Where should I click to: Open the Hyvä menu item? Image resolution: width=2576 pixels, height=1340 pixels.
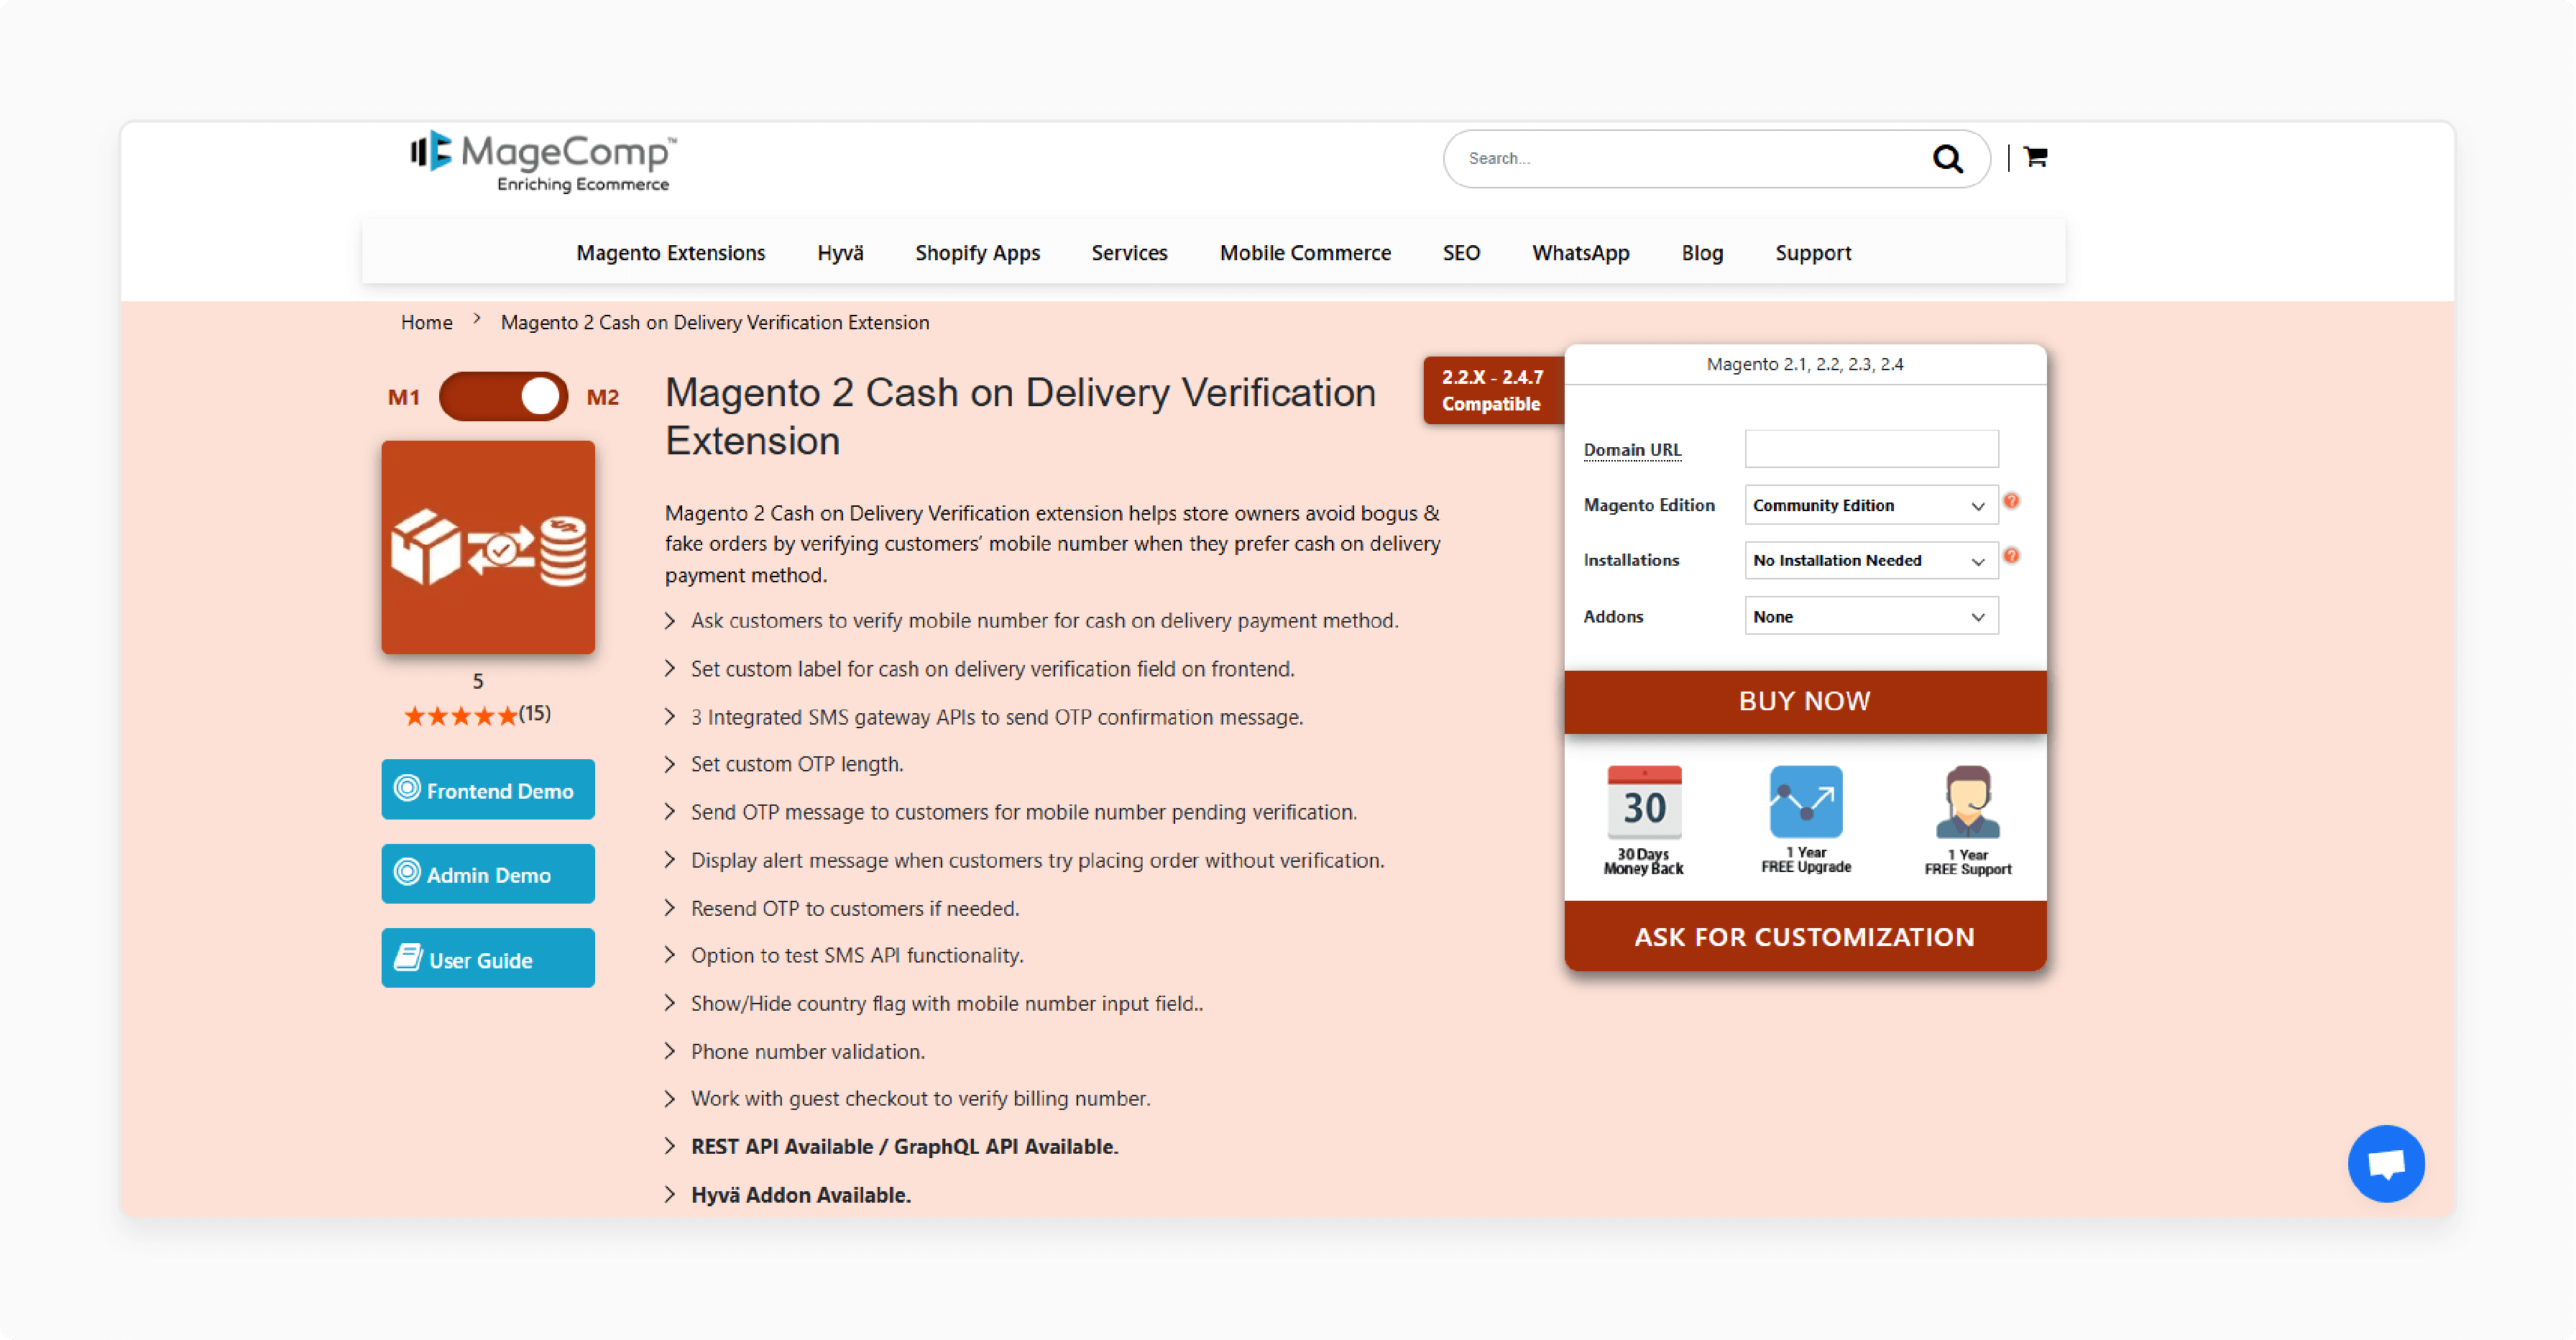coord(840,253)
